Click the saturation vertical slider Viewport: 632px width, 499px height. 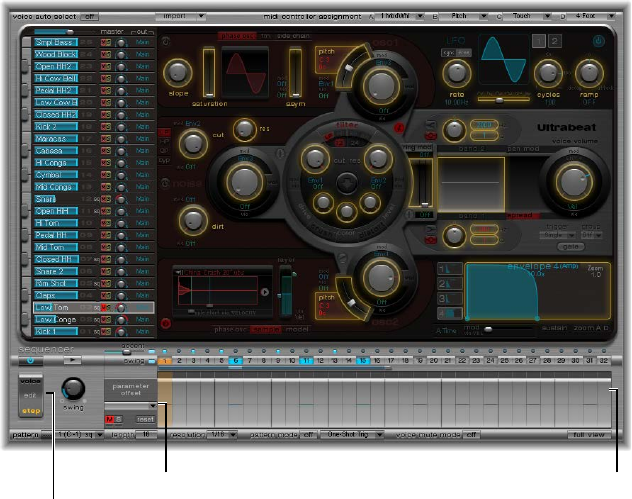pos(209,73)
